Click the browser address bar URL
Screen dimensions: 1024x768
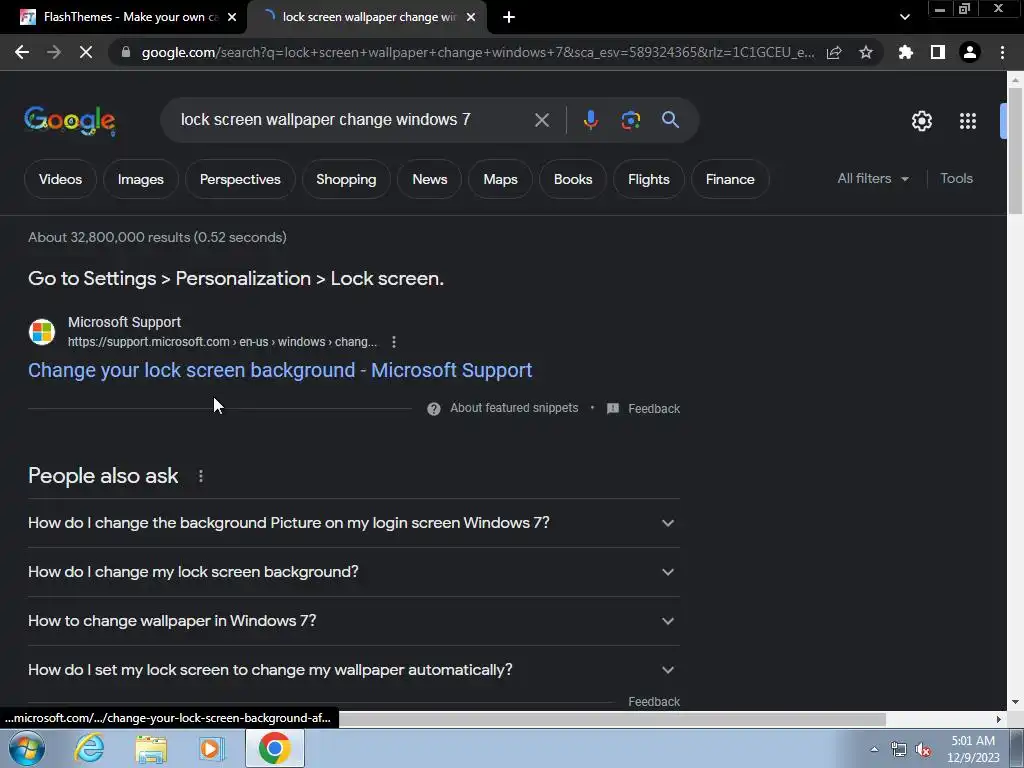tap(477, 52)
